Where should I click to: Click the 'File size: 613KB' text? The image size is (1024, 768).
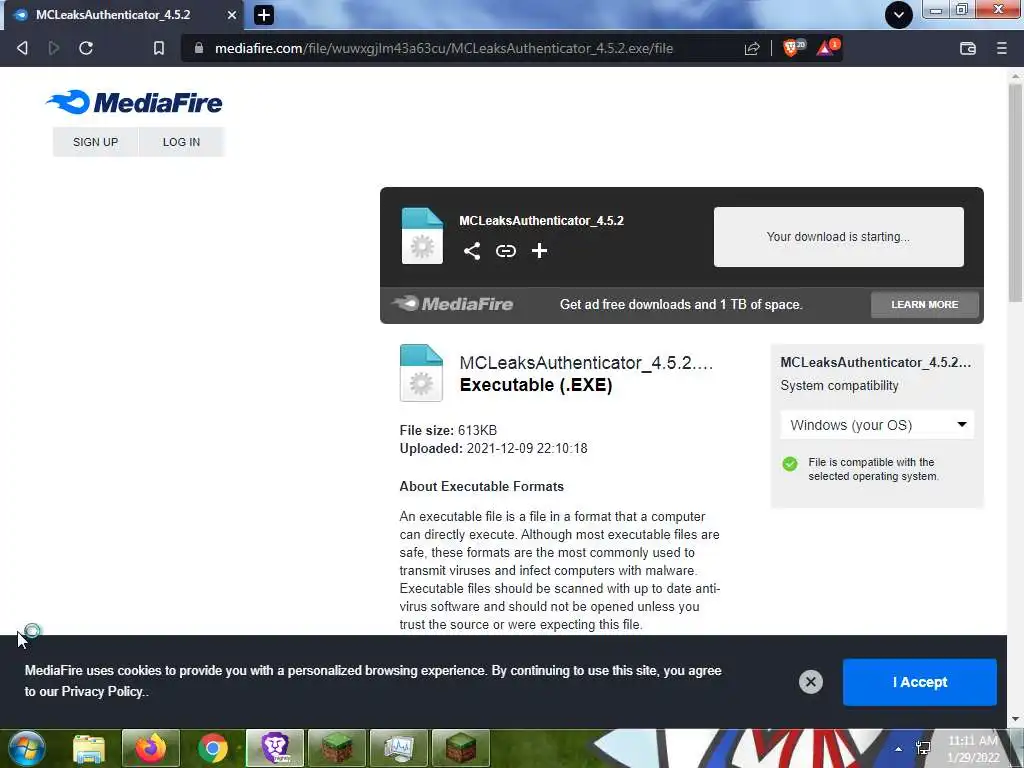coord(448,430)
